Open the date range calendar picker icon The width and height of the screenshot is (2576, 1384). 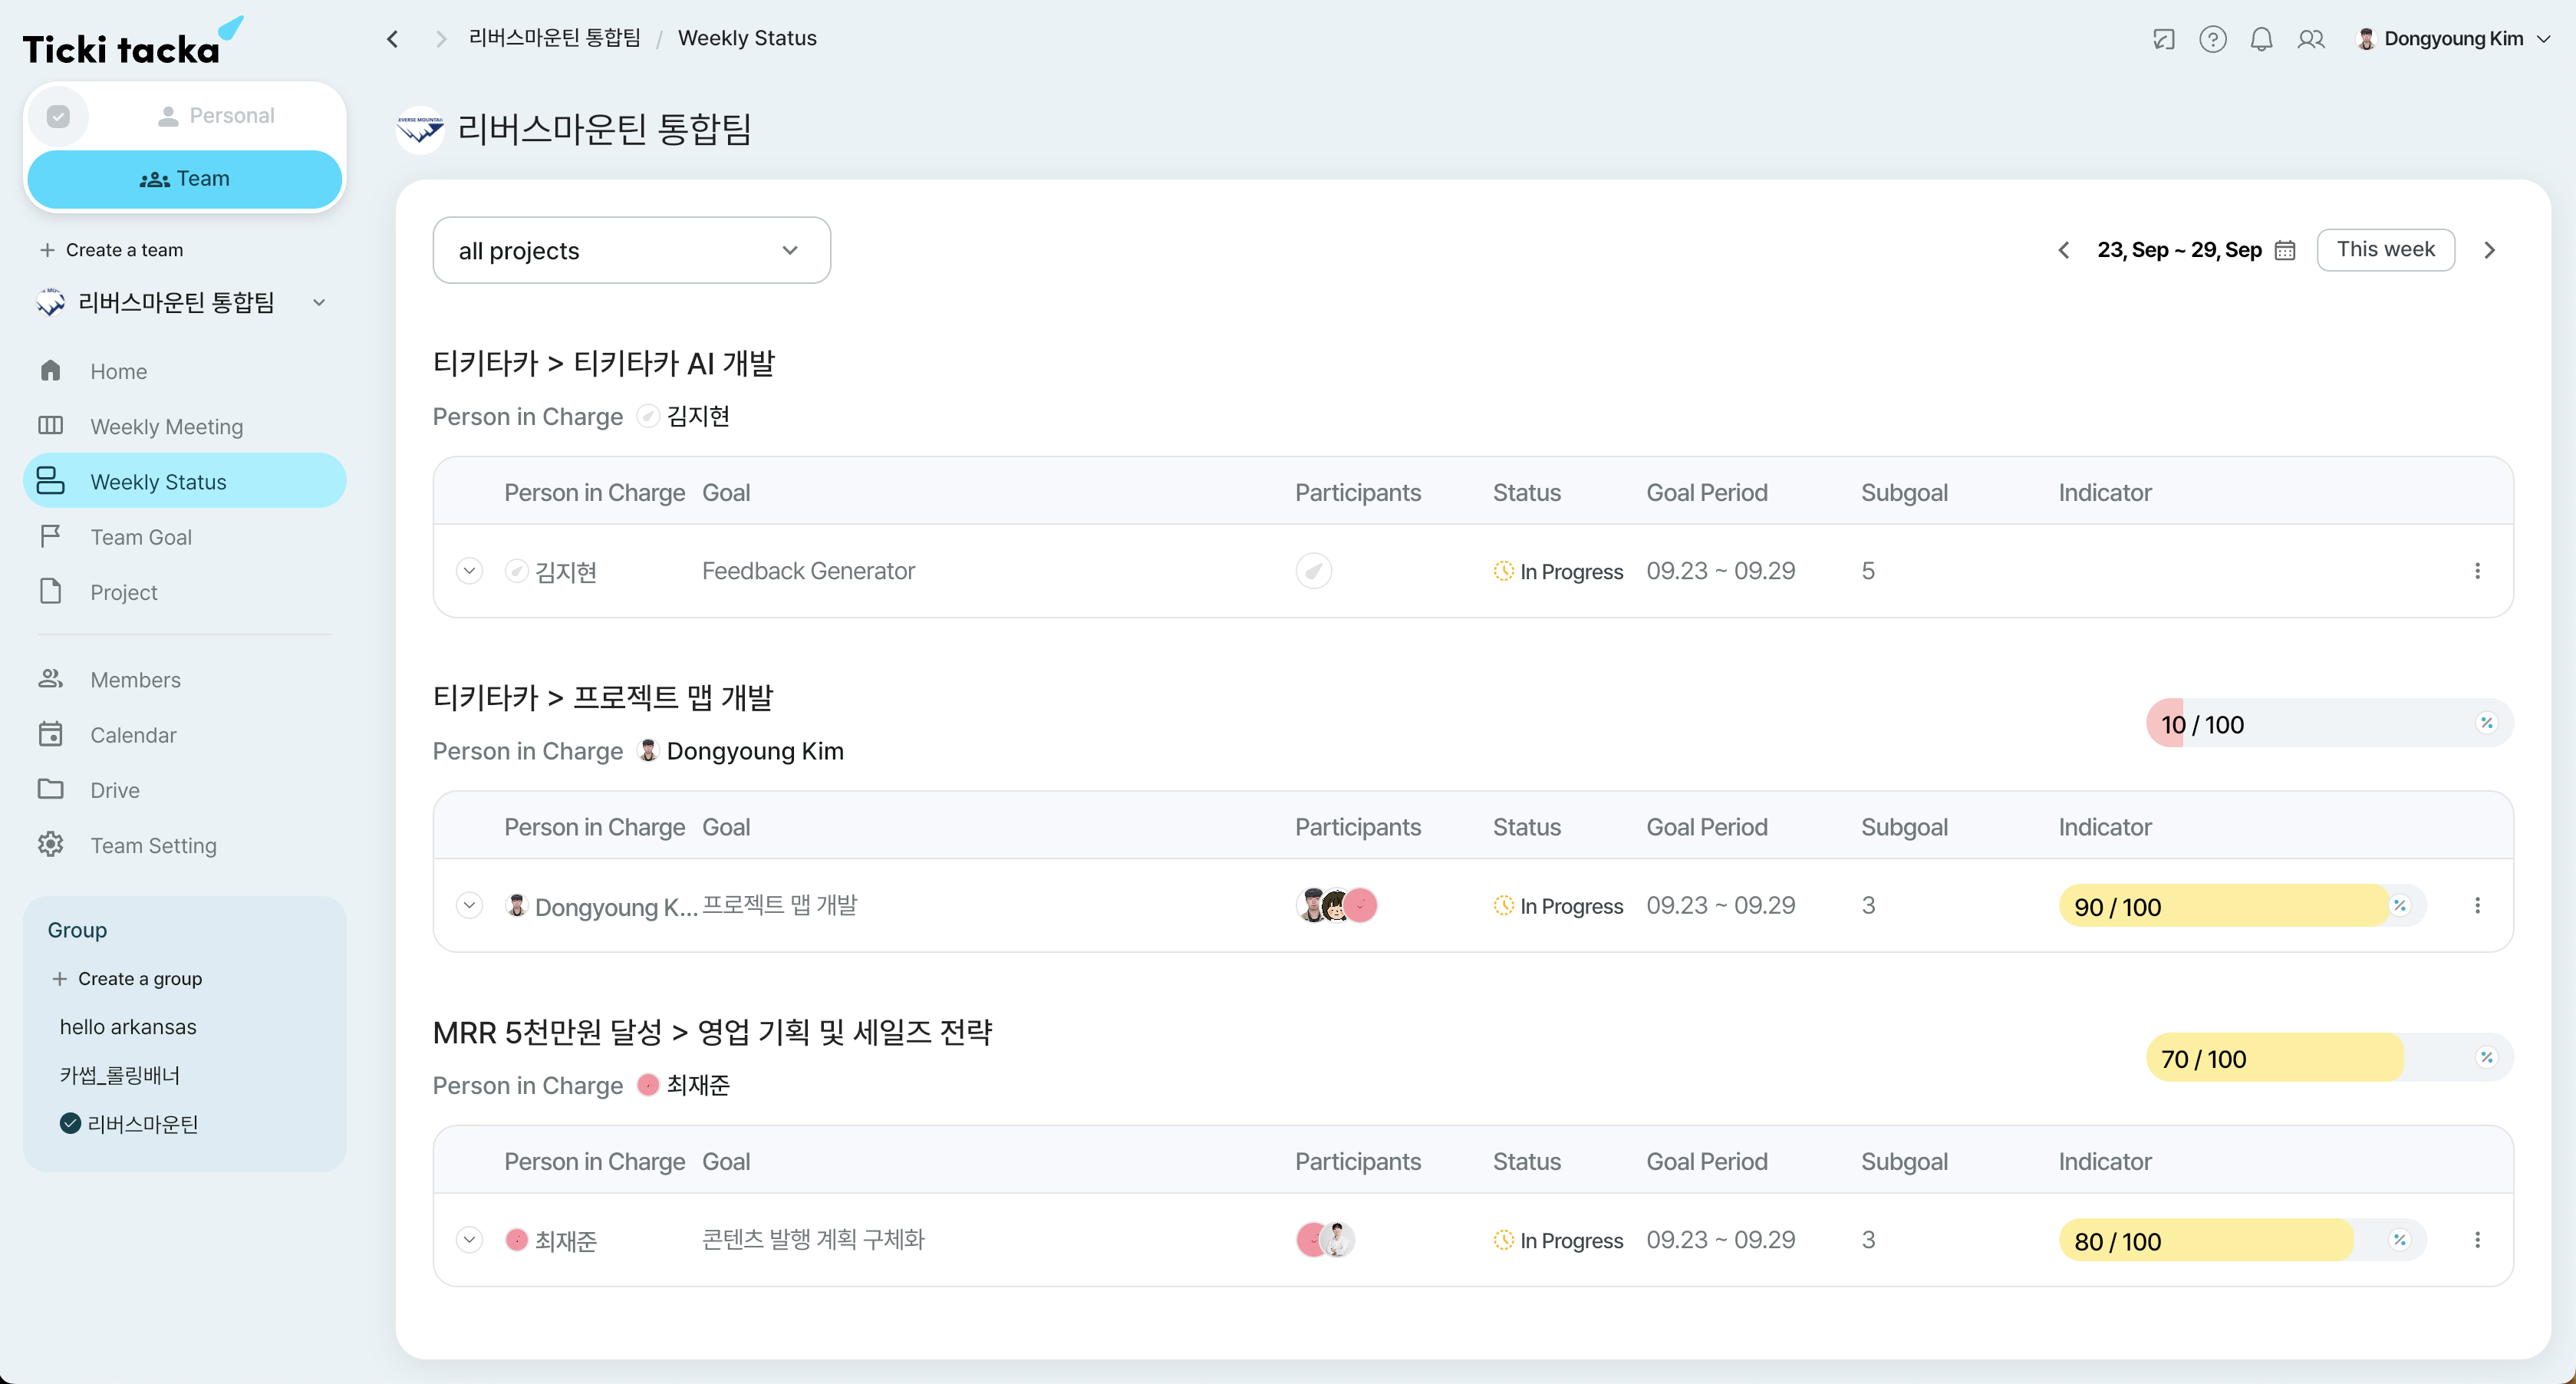[2285, 250]
